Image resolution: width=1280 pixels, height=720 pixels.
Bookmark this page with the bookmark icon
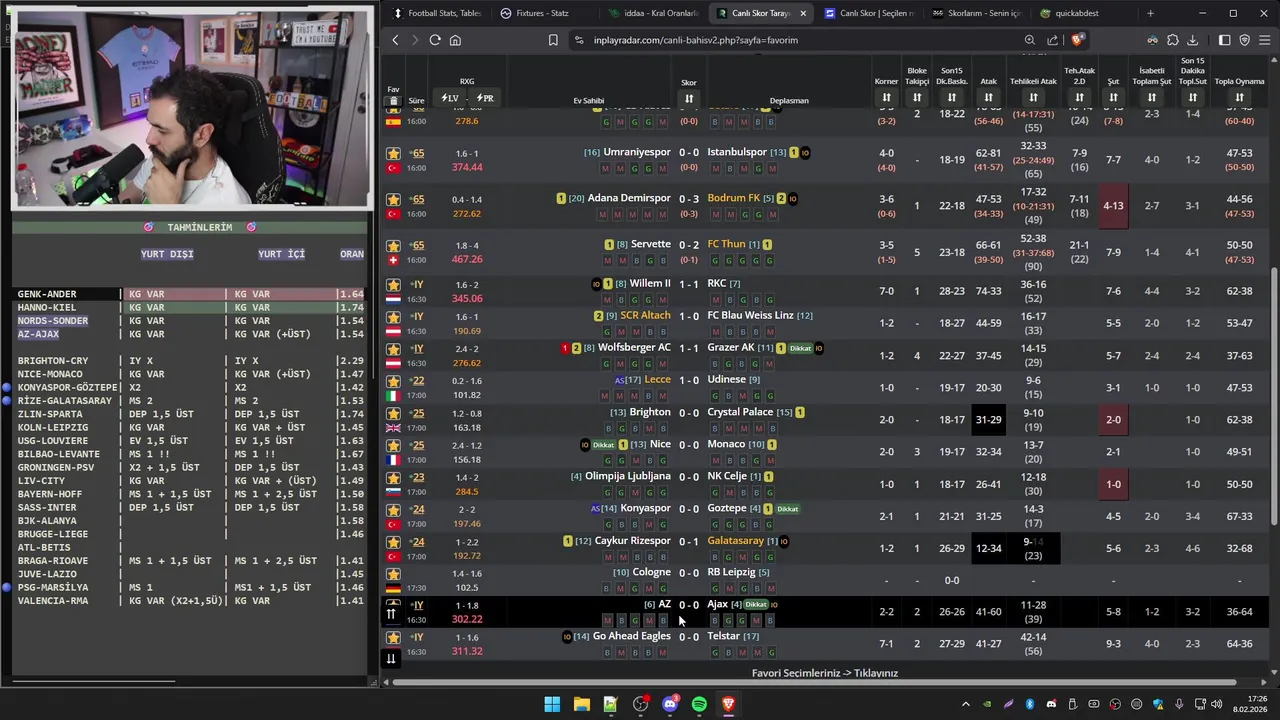click(553, 40)
